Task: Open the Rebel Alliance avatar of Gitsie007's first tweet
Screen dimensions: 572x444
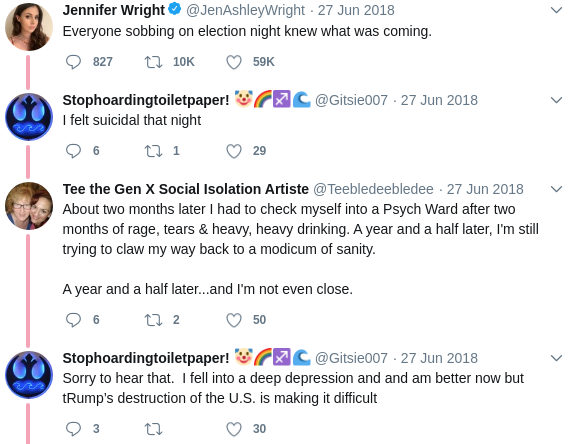Action: [29, 117]
